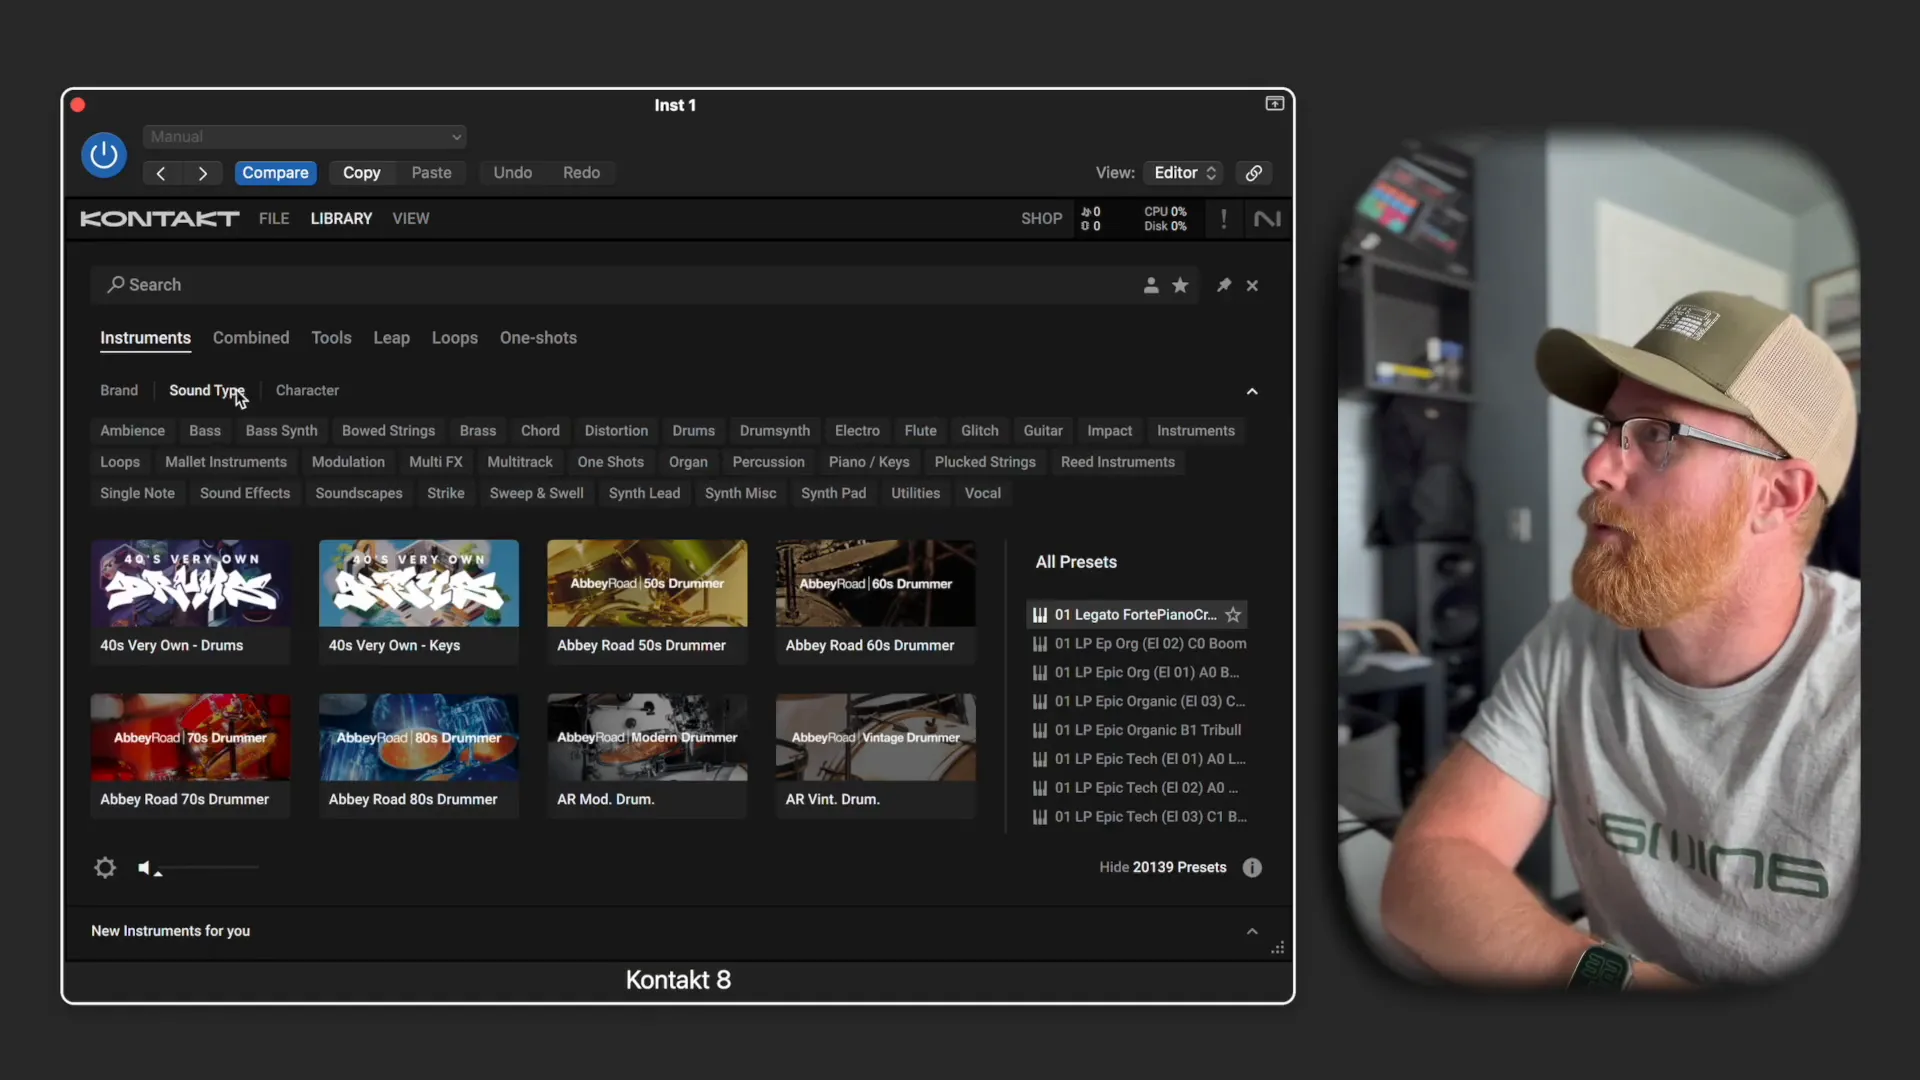Viewport: 1920px width, 1080px height.
Task: Open the View Editor dropdown
Action: [x=1184, y=173]
